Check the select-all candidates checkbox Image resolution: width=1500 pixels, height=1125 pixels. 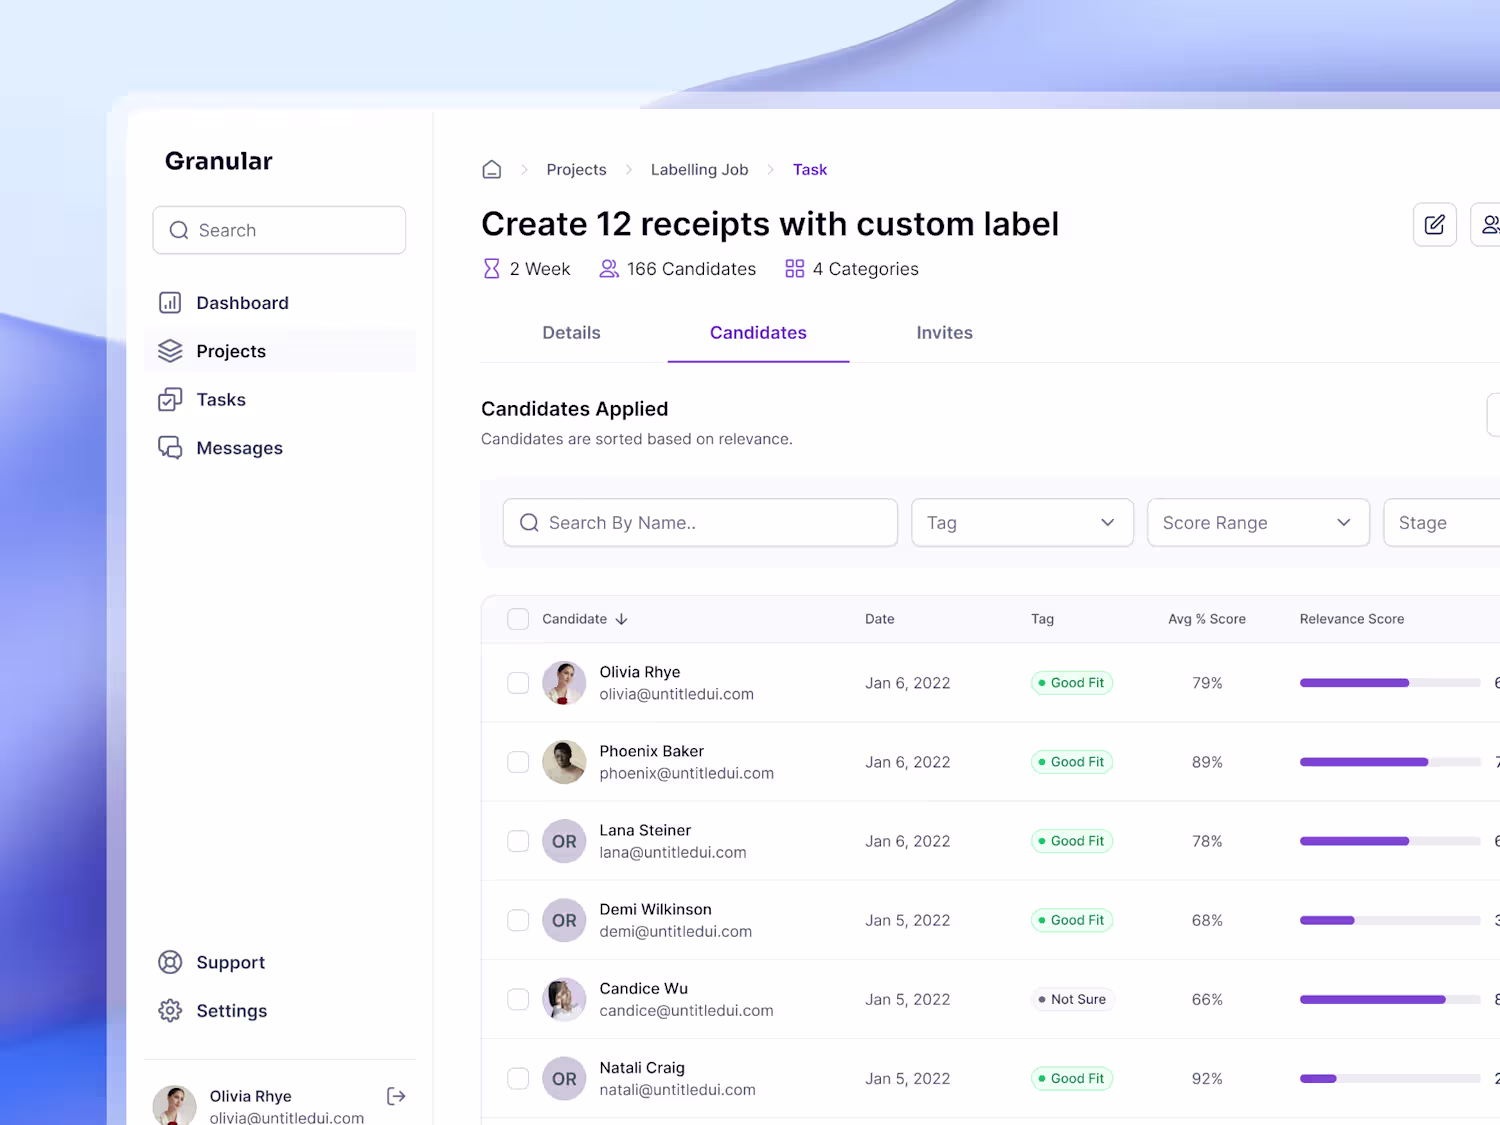pos(518,619)
